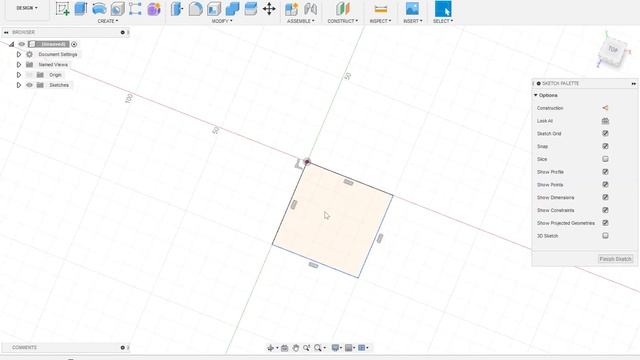Select the Extrude tool icon
The width and height of the screenshot is (640, 360).
pos(81,9)
